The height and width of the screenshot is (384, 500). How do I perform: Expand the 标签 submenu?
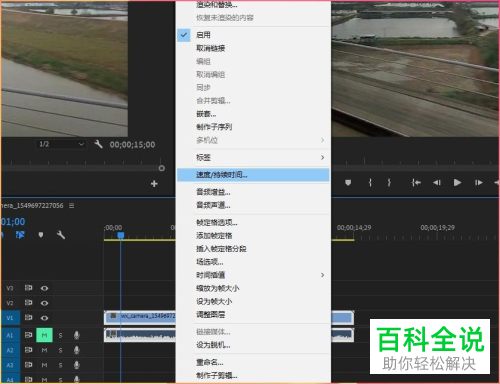coord(253,157)
